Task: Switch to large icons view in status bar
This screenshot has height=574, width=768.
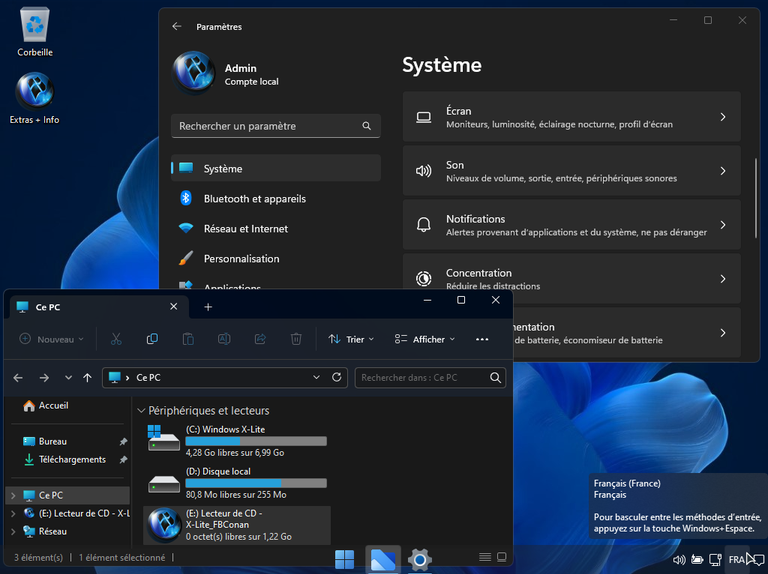Action: (x=503, y=557)
